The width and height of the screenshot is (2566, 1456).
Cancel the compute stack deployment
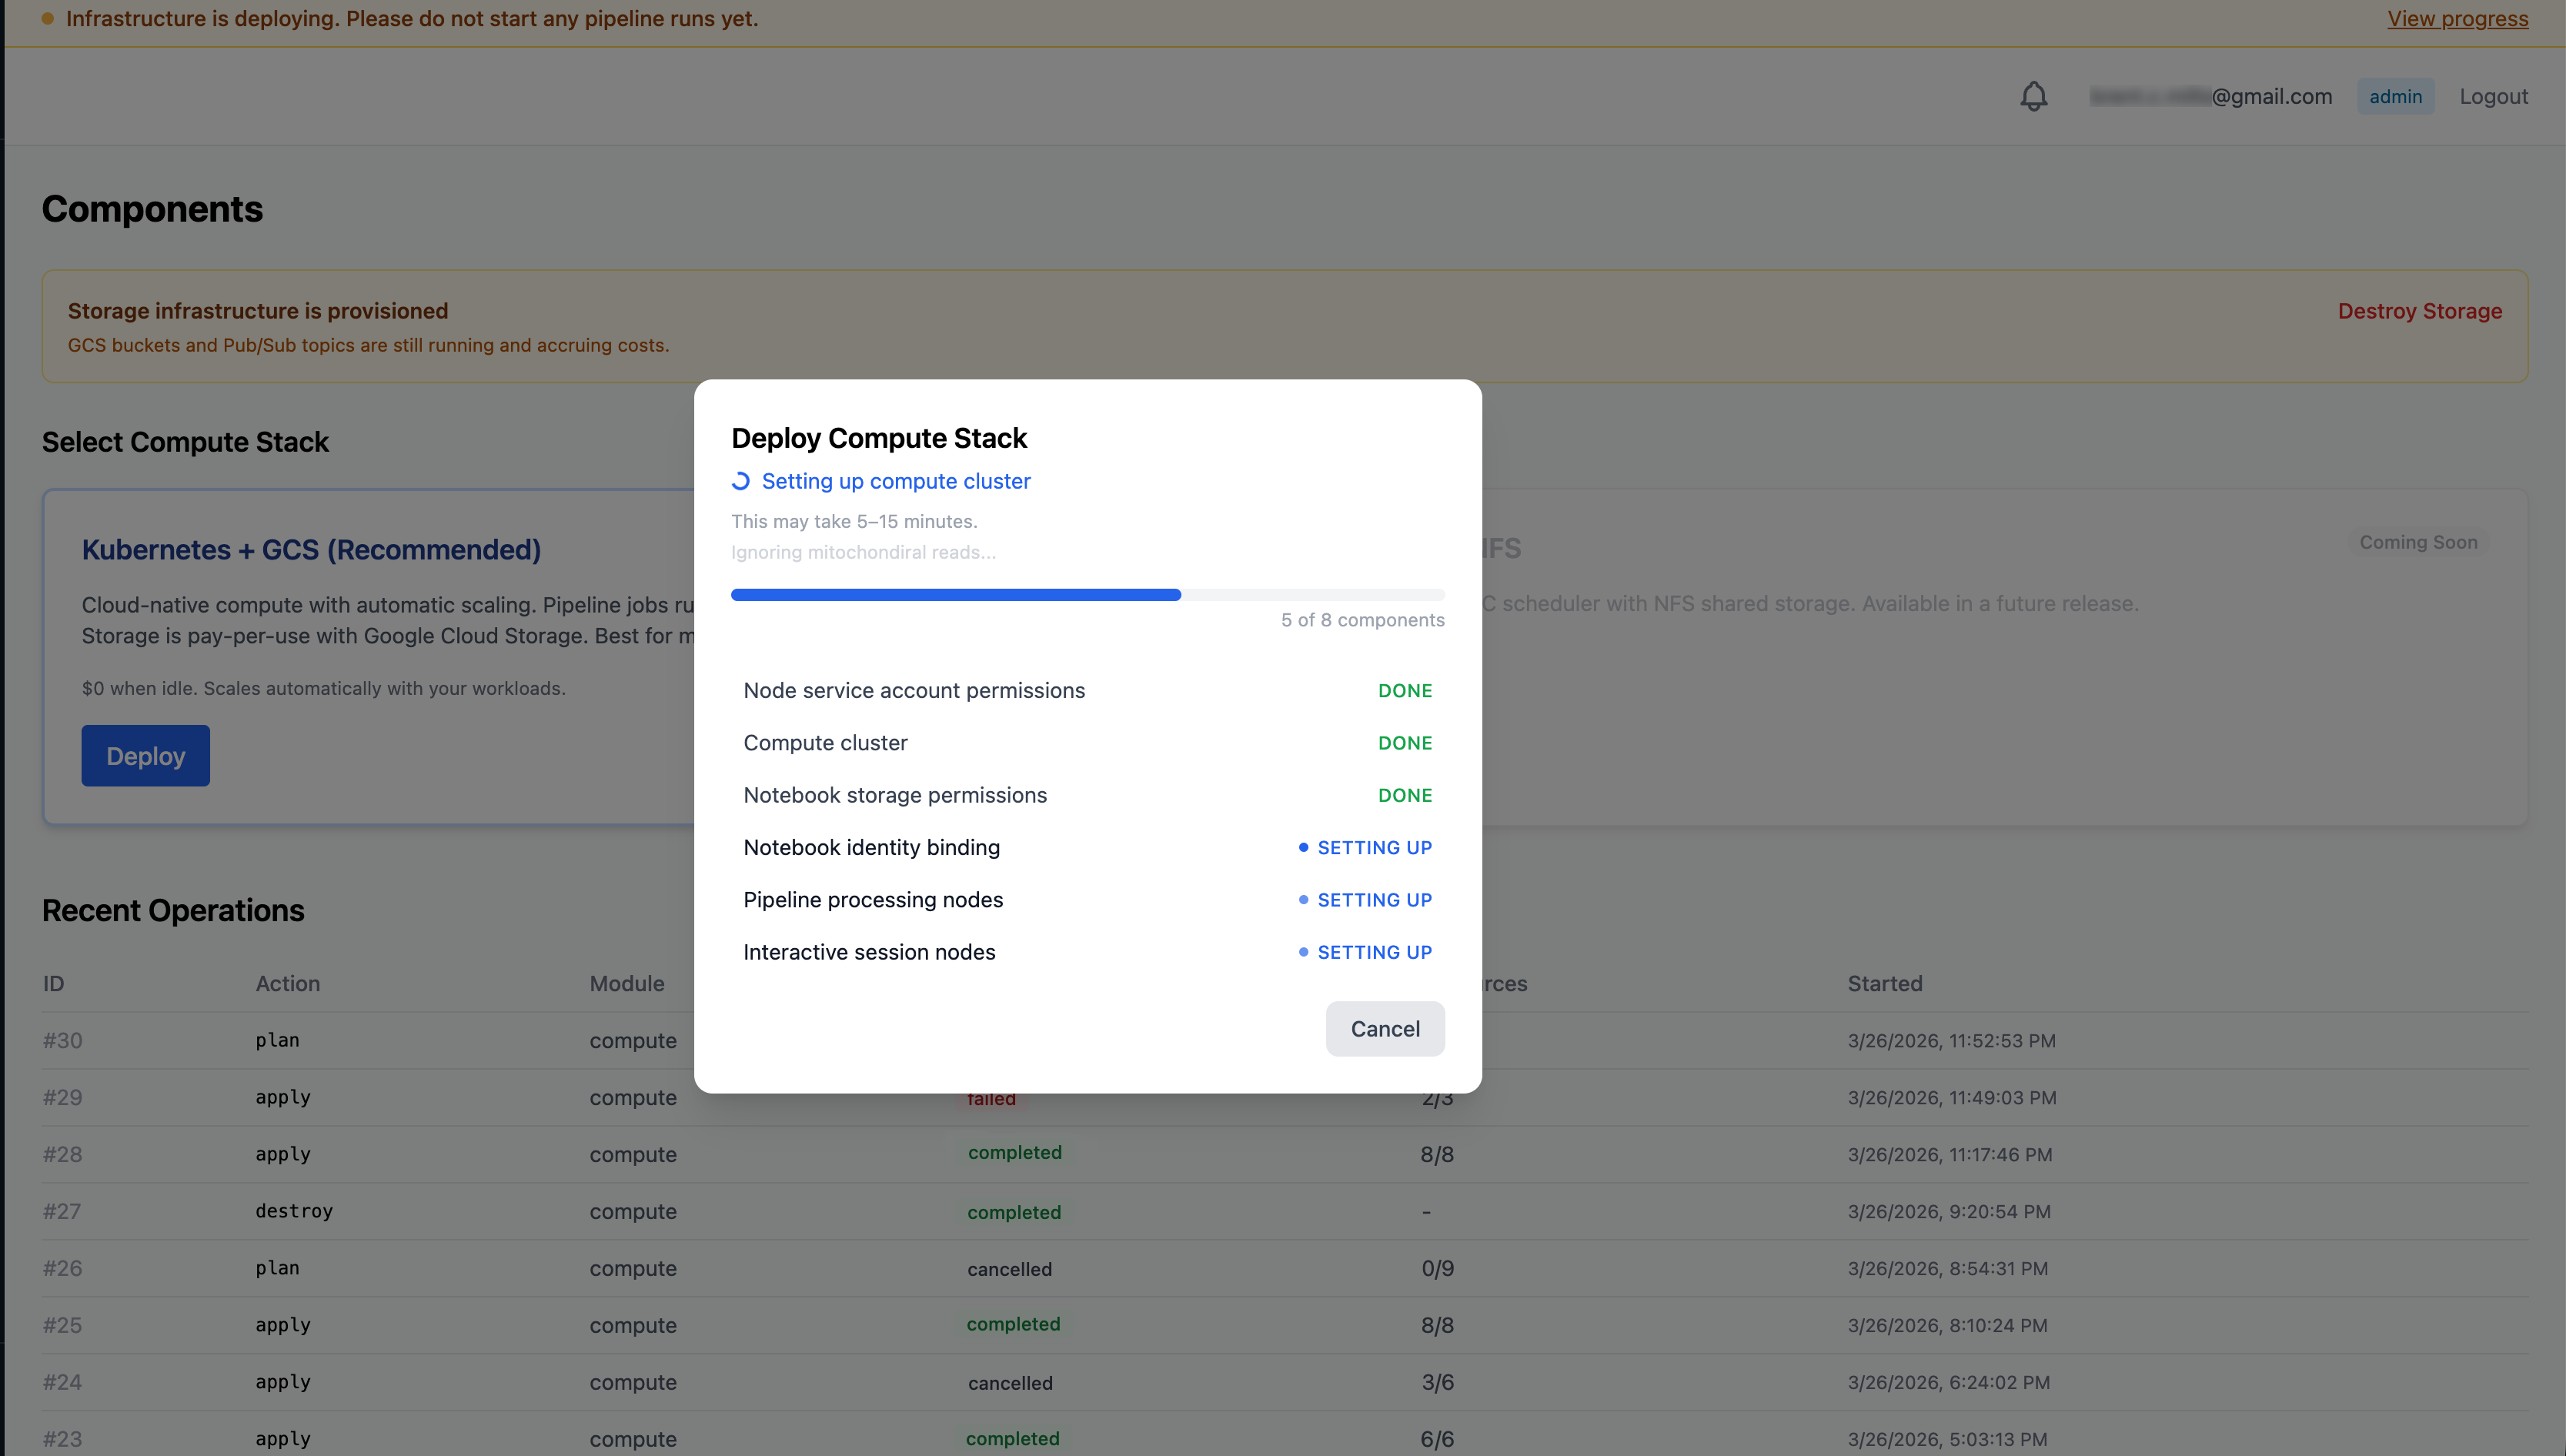[1385, 1029]
